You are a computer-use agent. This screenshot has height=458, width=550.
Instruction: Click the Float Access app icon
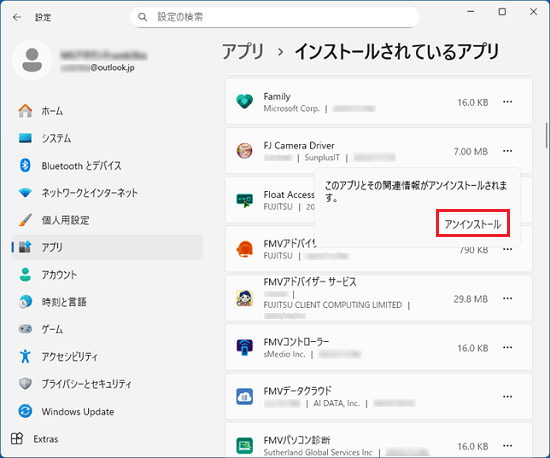pyautogui.click(x=244, y=200)
